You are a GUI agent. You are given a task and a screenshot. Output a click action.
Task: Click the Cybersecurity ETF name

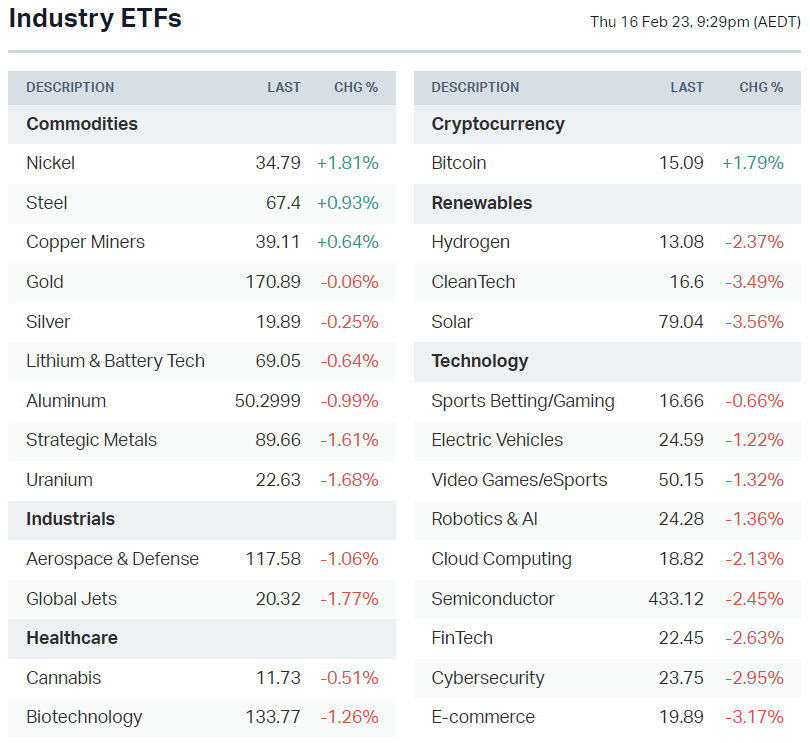(488, 678)
